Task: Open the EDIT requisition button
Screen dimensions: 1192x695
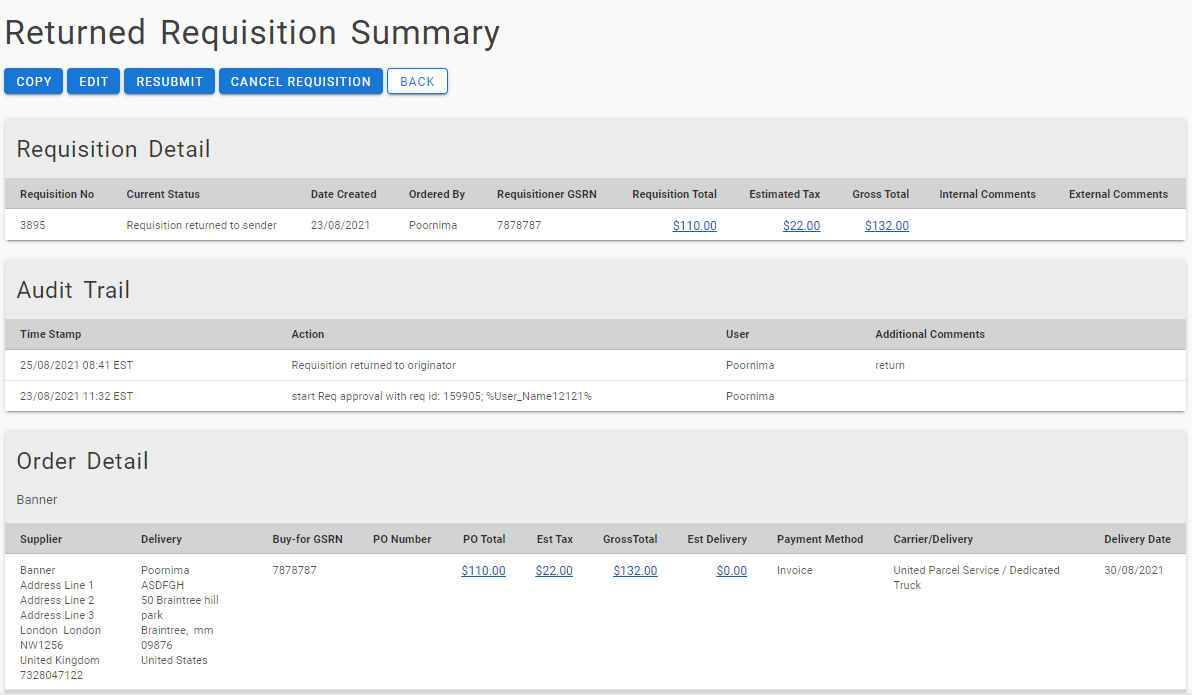Action: point(94,81)
